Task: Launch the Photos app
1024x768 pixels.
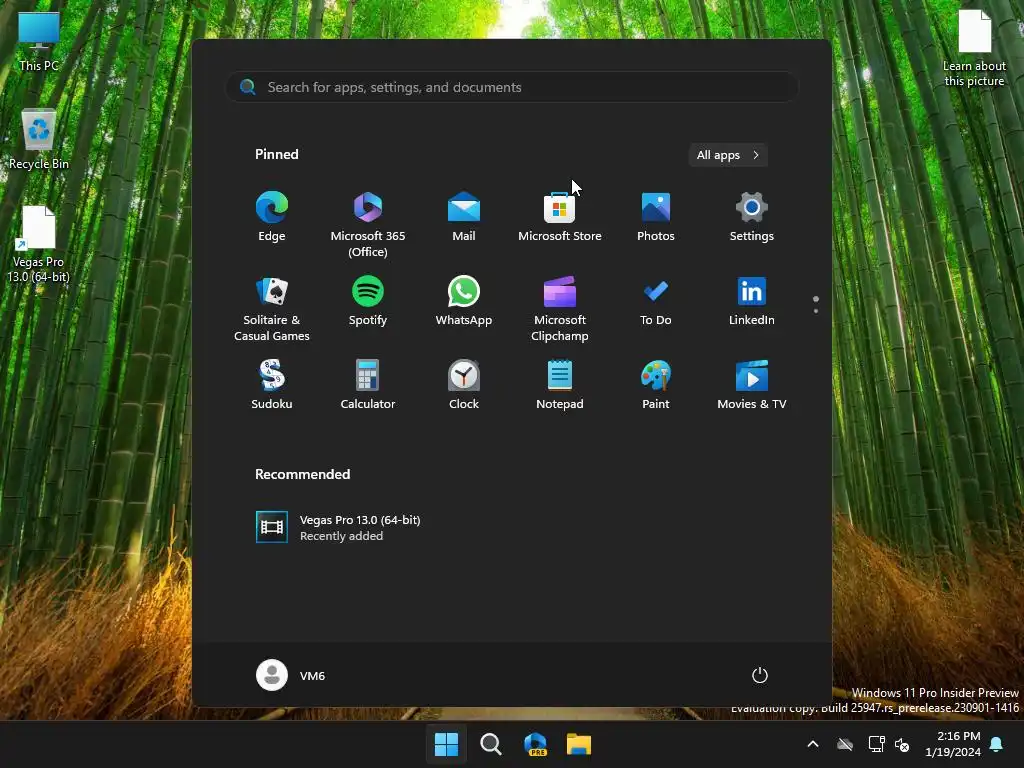Action: (x=656, y=217)
